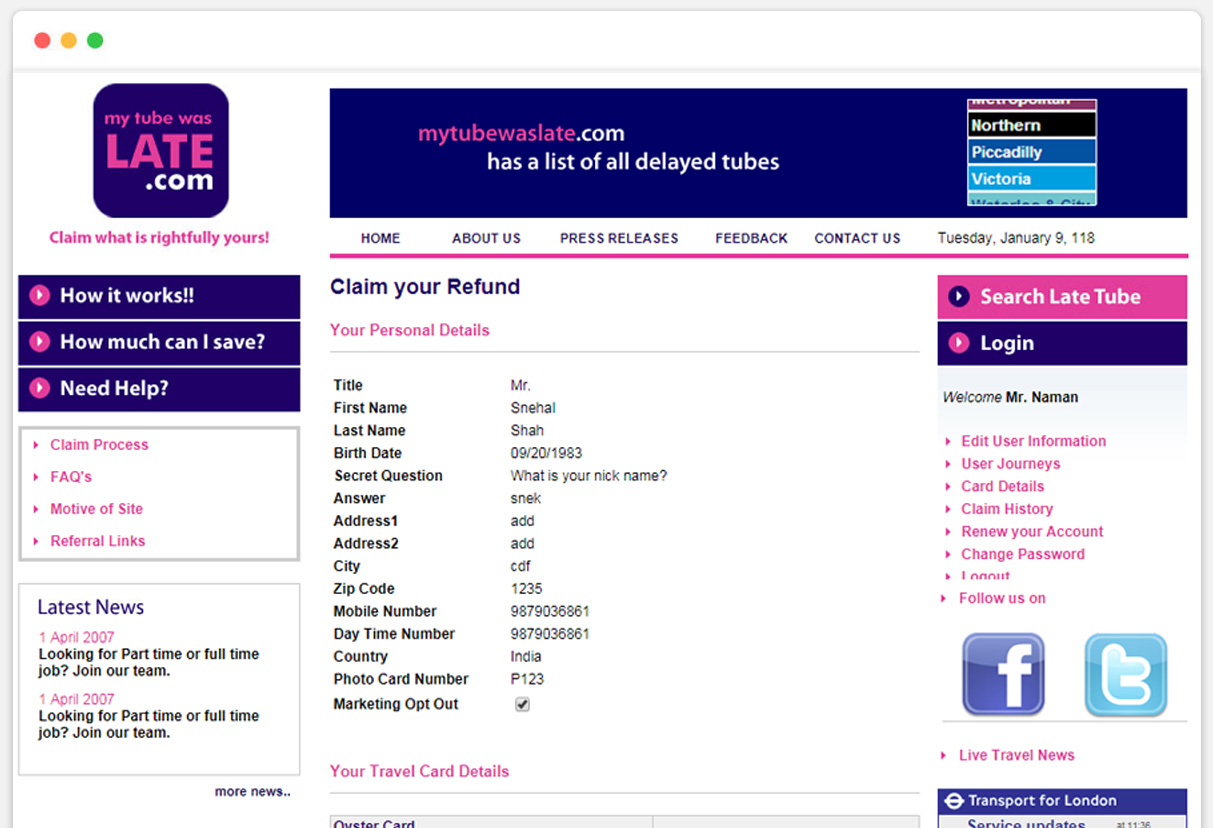Click arrow icon beside Search Late Tube

tap(959, 296)
